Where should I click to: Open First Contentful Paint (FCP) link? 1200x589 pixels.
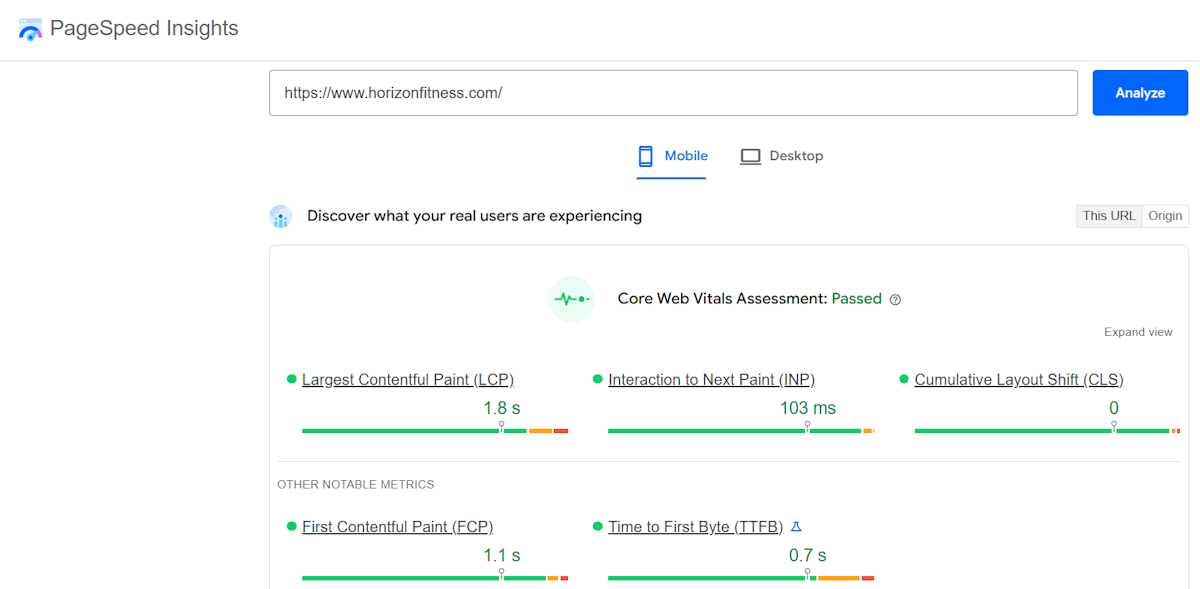point(398,527)
